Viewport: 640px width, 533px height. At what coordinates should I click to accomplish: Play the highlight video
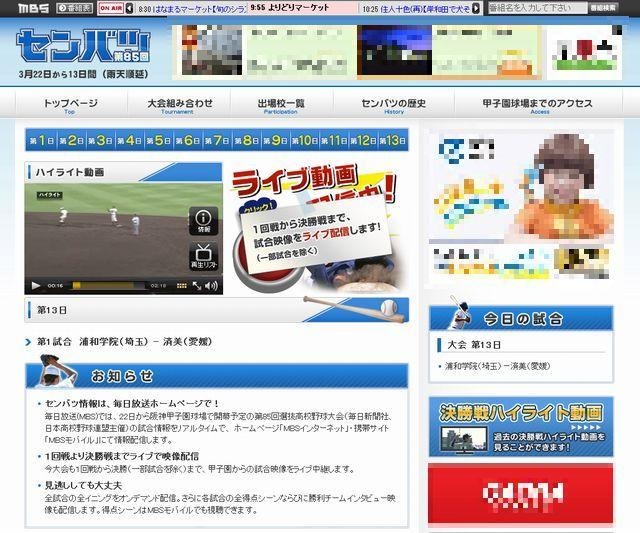pos(37,286)
